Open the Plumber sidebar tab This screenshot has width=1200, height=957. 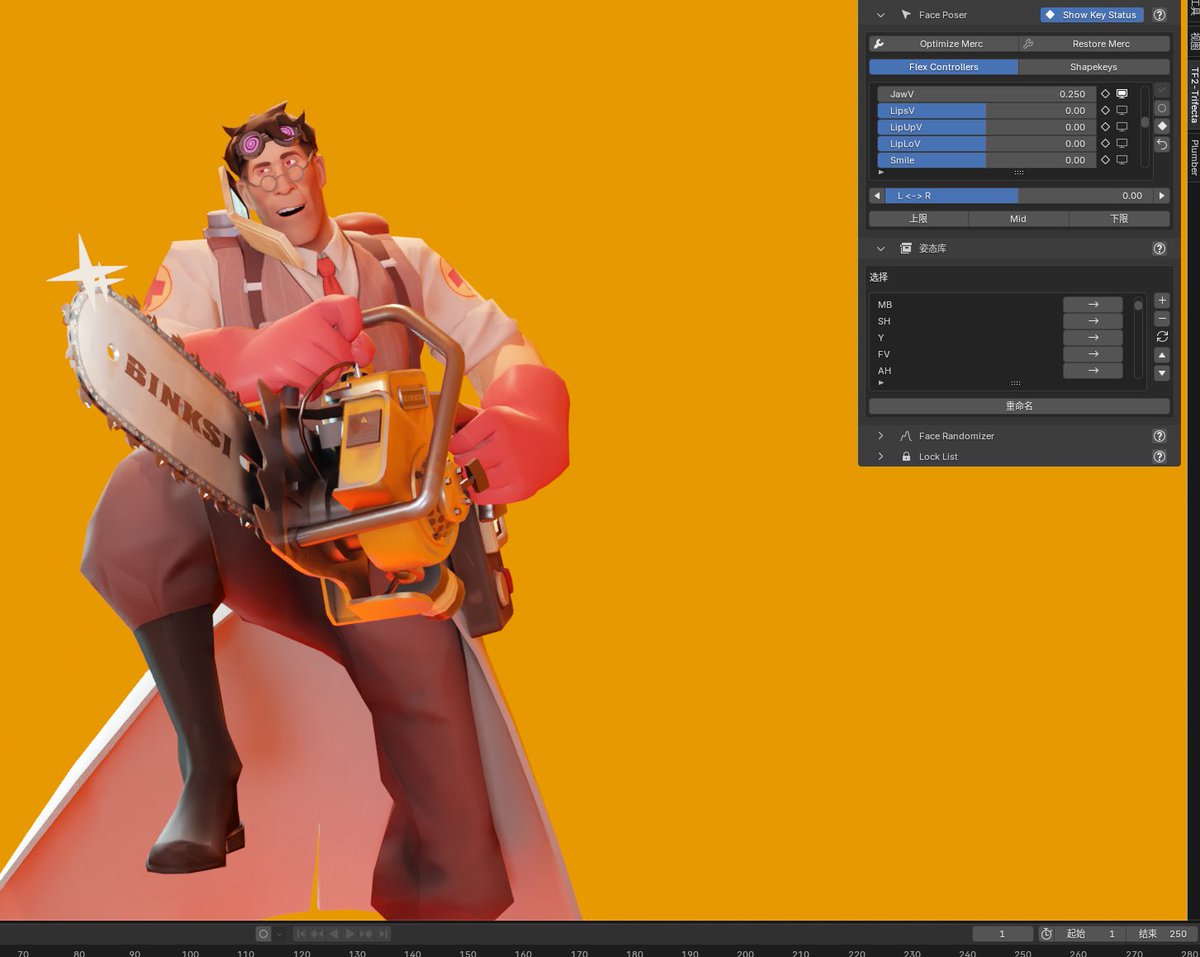click(x=1193, y=158)
